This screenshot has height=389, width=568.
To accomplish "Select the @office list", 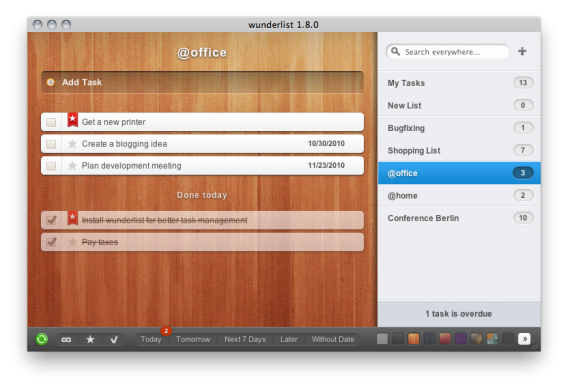I will coord(459,173).
